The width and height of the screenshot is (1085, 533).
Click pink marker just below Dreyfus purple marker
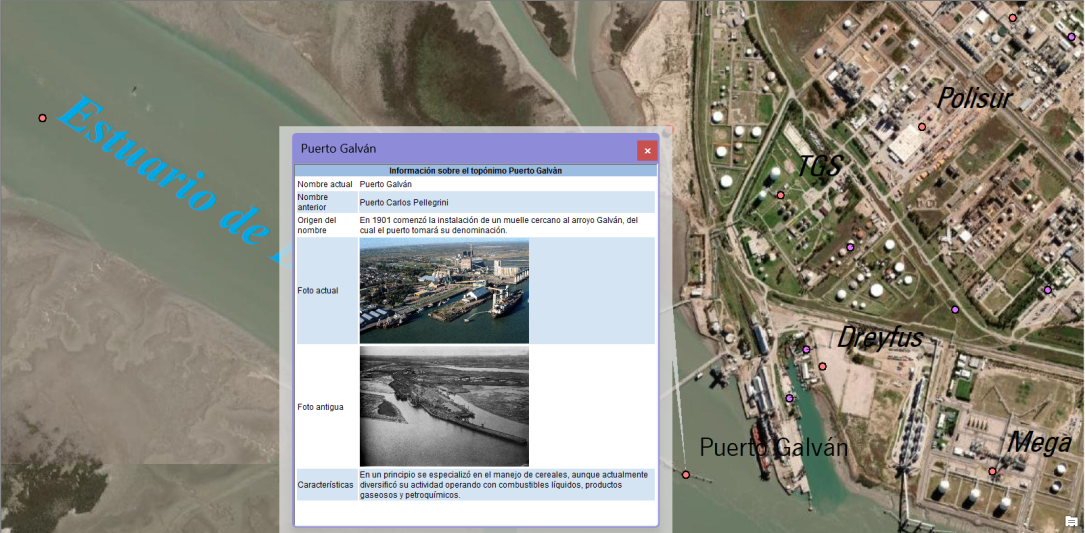coord(822,367)
